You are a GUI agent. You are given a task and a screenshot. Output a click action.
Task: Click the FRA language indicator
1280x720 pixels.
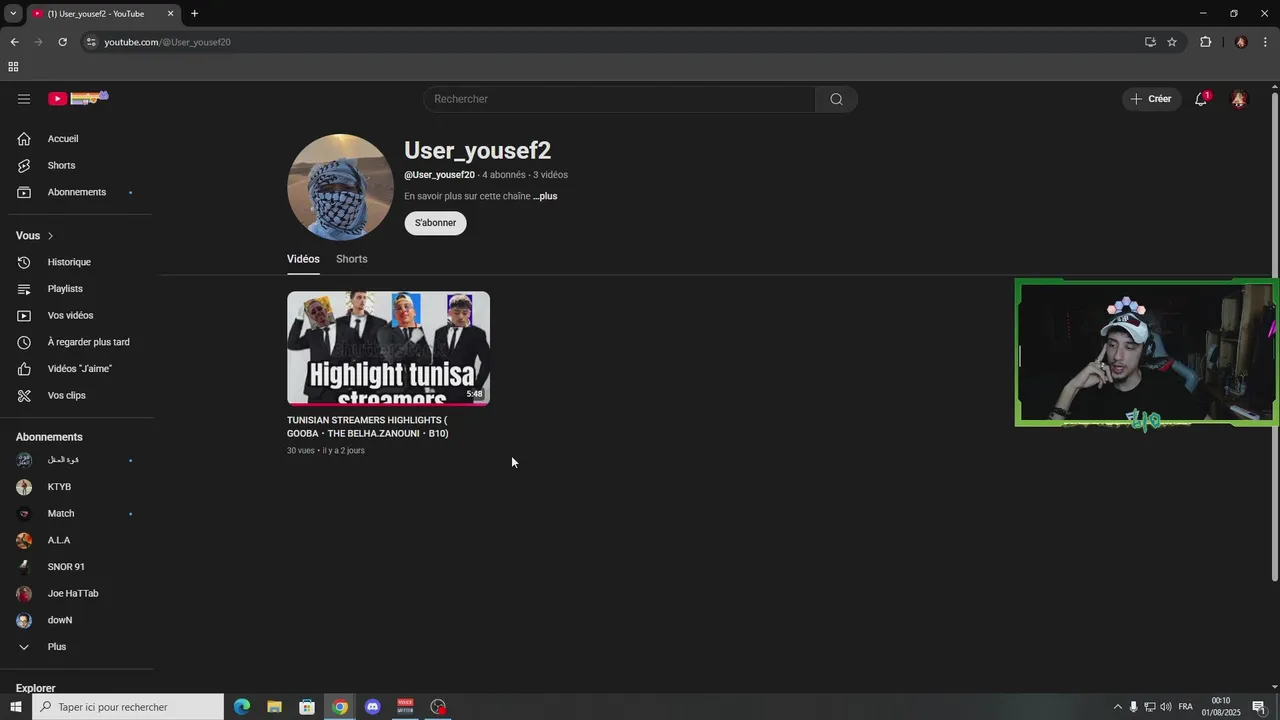point(1185,707)
